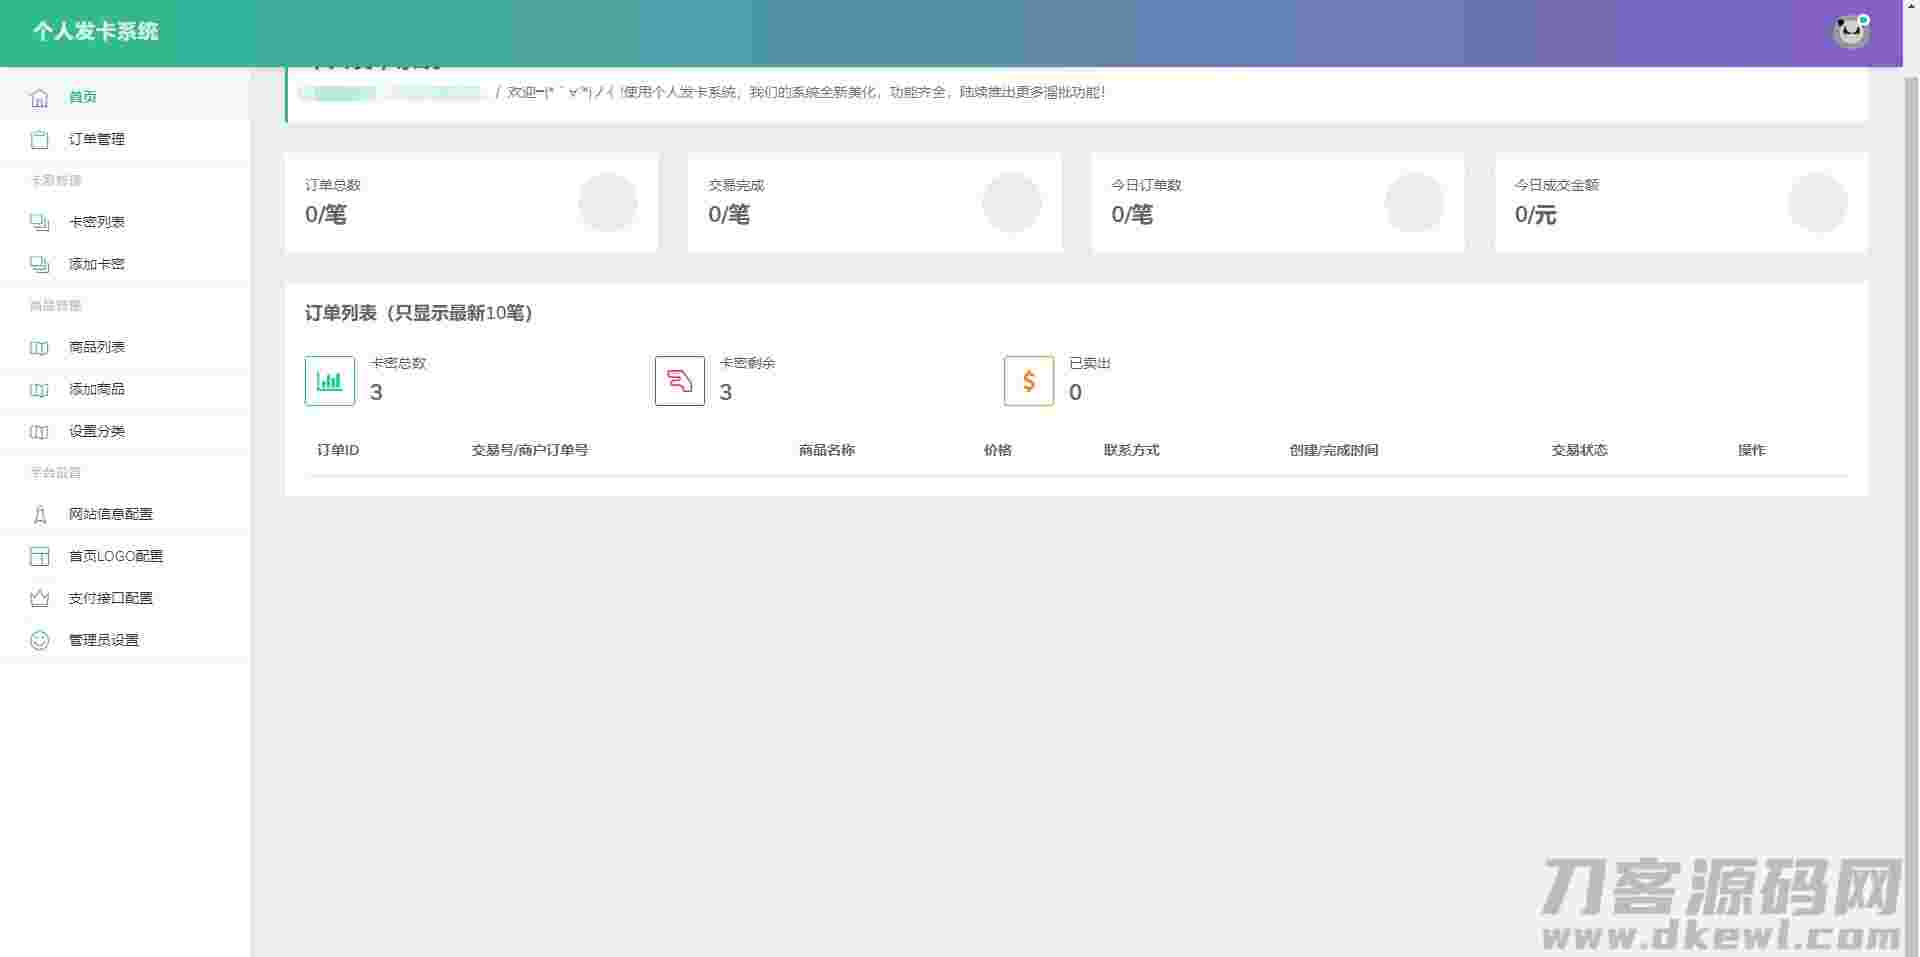The image size is (1920, 957).
Task: Select the home icon beside 首页
Action: pyautogui.click(x=39, y=97)
